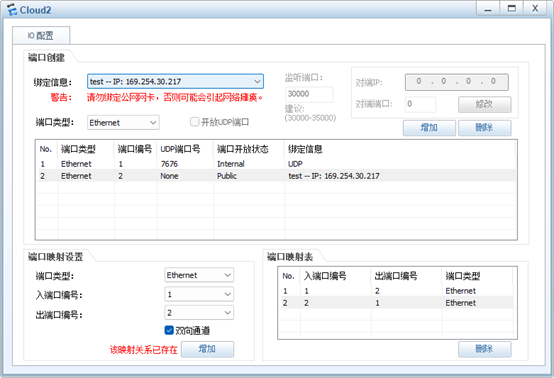Viewport: 554px width, 378px height.
Task: Click 增加 button in port creation section
Action: 429,128
